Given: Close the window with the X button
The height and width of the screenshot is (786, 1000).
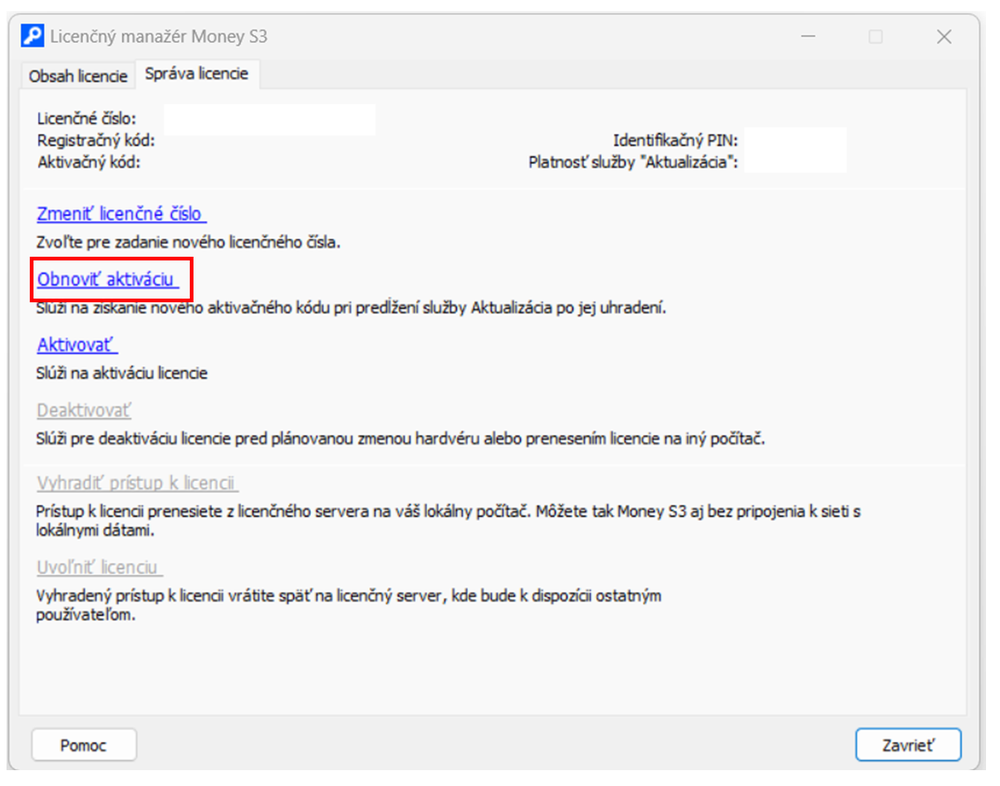Looking at the screenshot, I should point(943,37).
